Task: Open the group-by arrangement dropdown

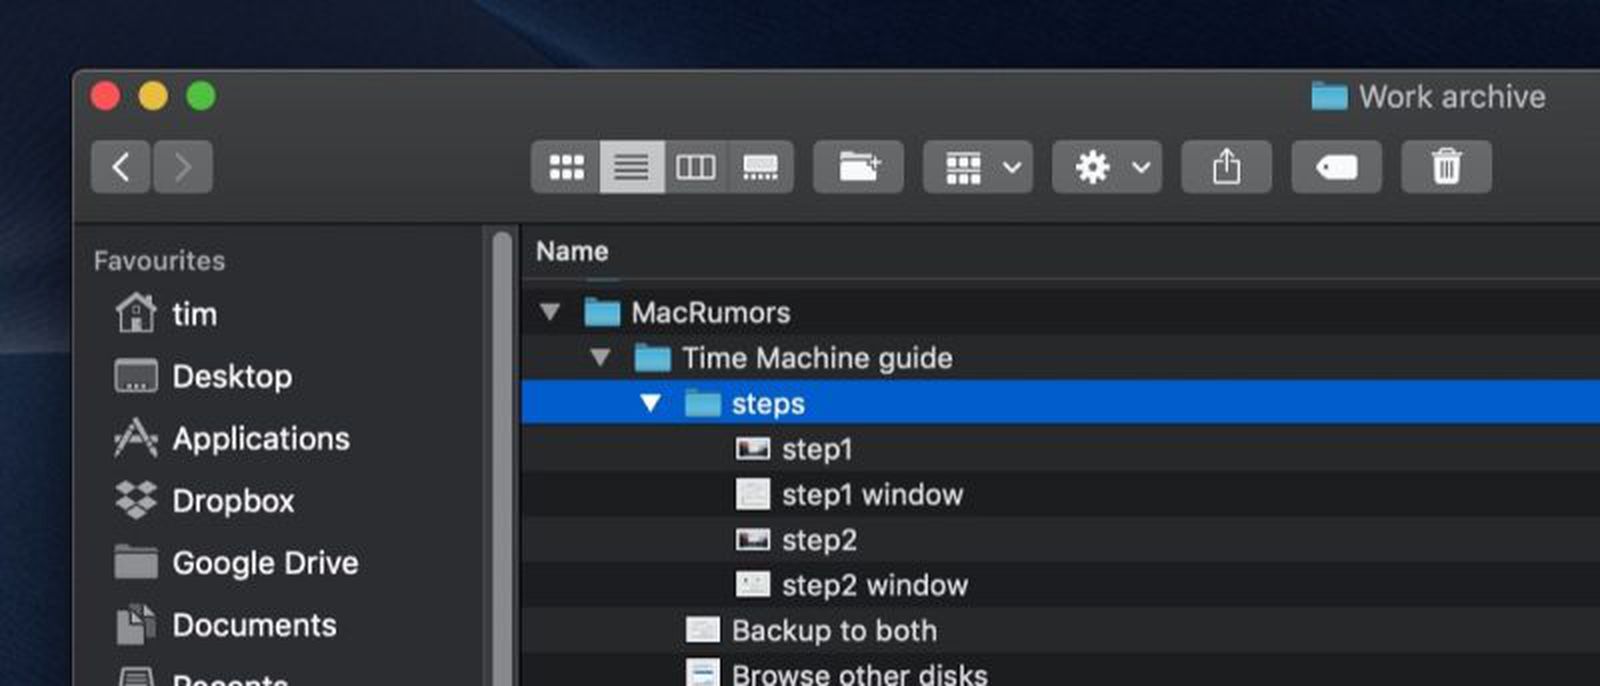Action: click(x=977, y=167)
